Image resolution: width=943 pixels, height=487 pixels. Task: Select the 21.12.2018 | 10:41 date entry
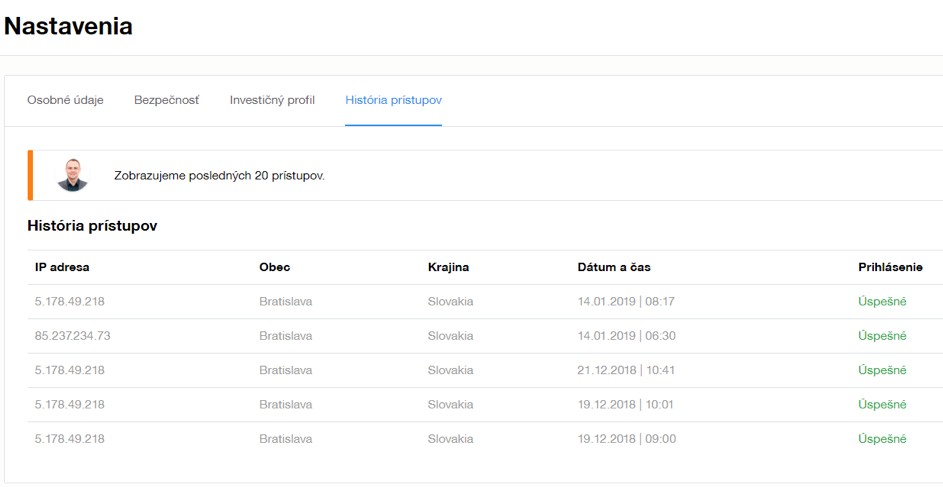coord(626,370)
